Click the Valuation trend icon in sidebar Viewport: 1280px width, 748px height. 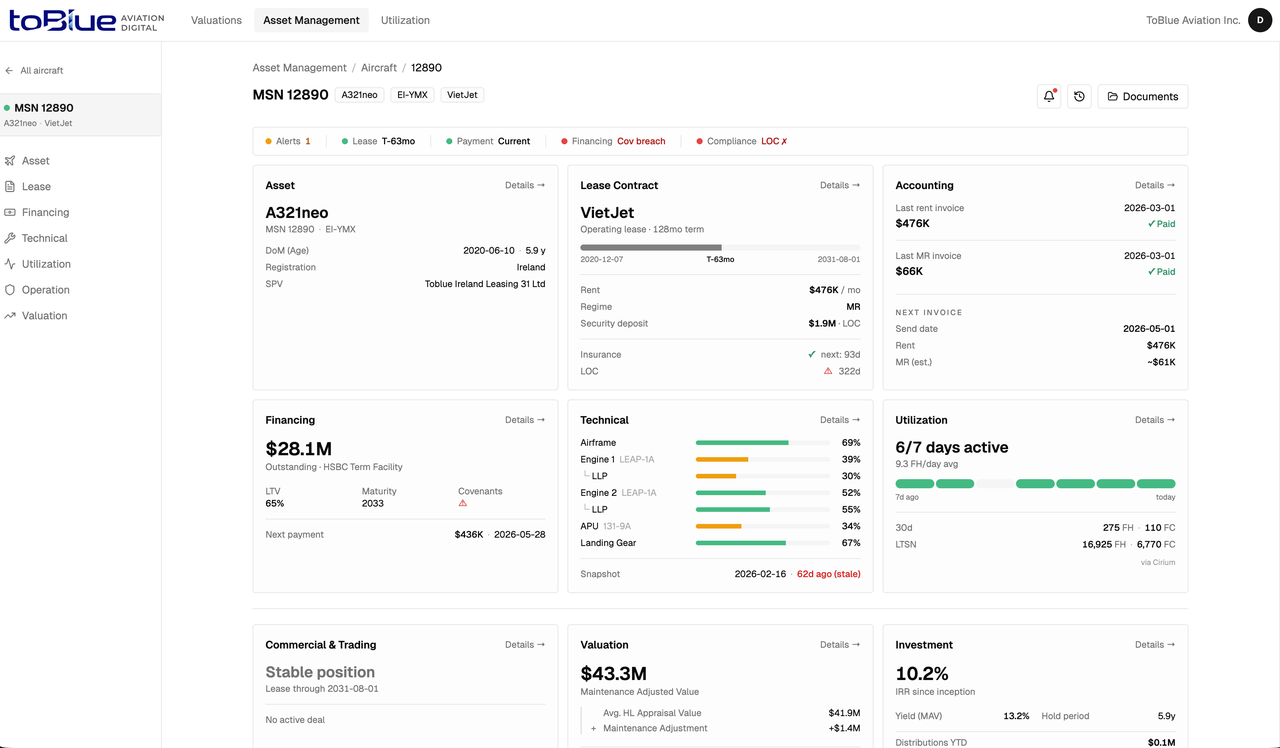[x=10, y=316]
